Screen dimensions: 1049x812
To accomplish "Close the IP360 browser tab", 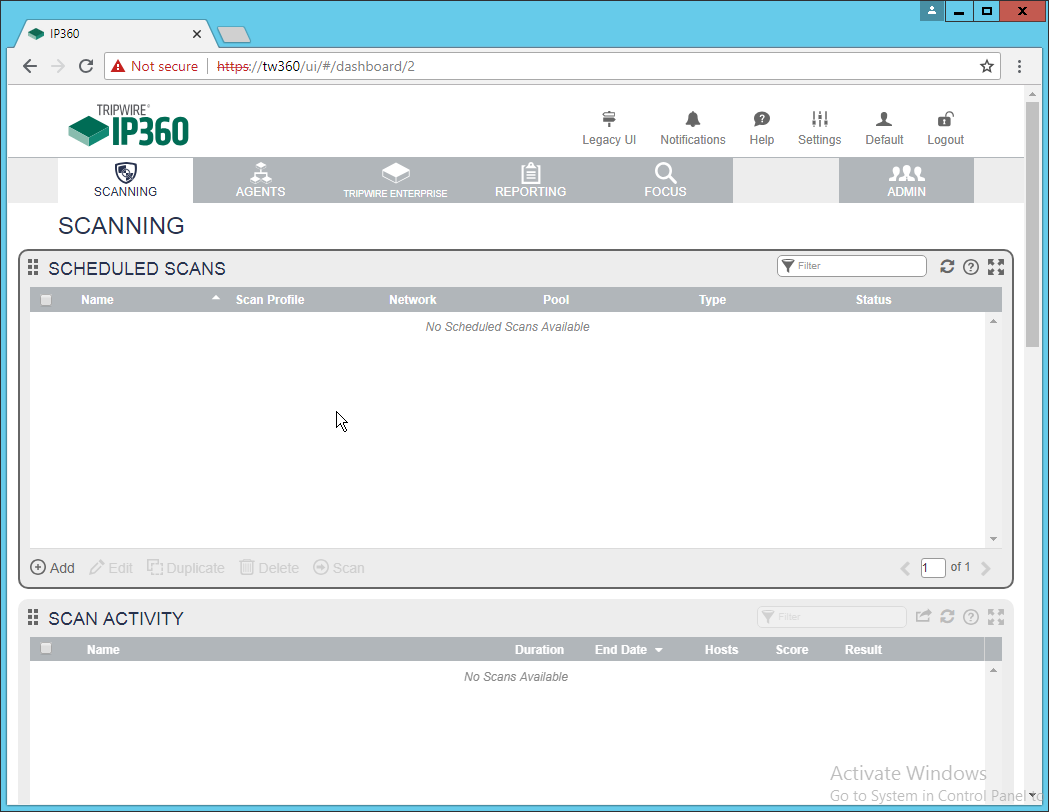I will pyautogui.click(x=197, y=34).
